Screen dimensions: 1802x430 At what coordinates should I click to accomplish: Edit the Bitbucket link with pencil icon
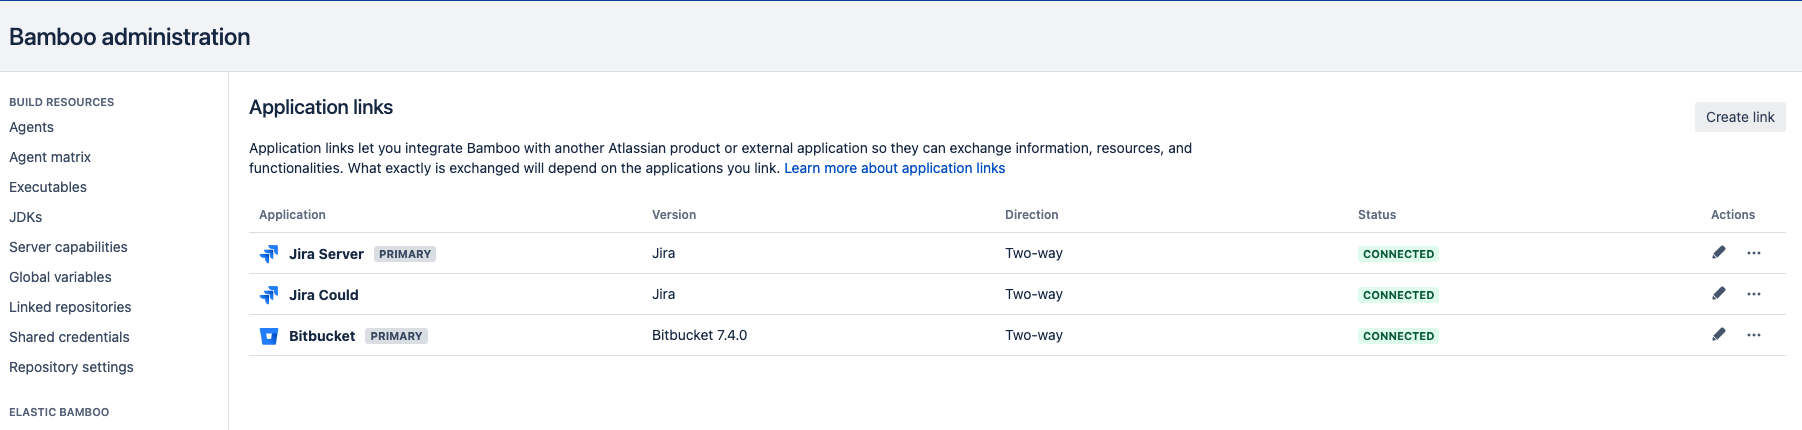[x=1719, y=335]
